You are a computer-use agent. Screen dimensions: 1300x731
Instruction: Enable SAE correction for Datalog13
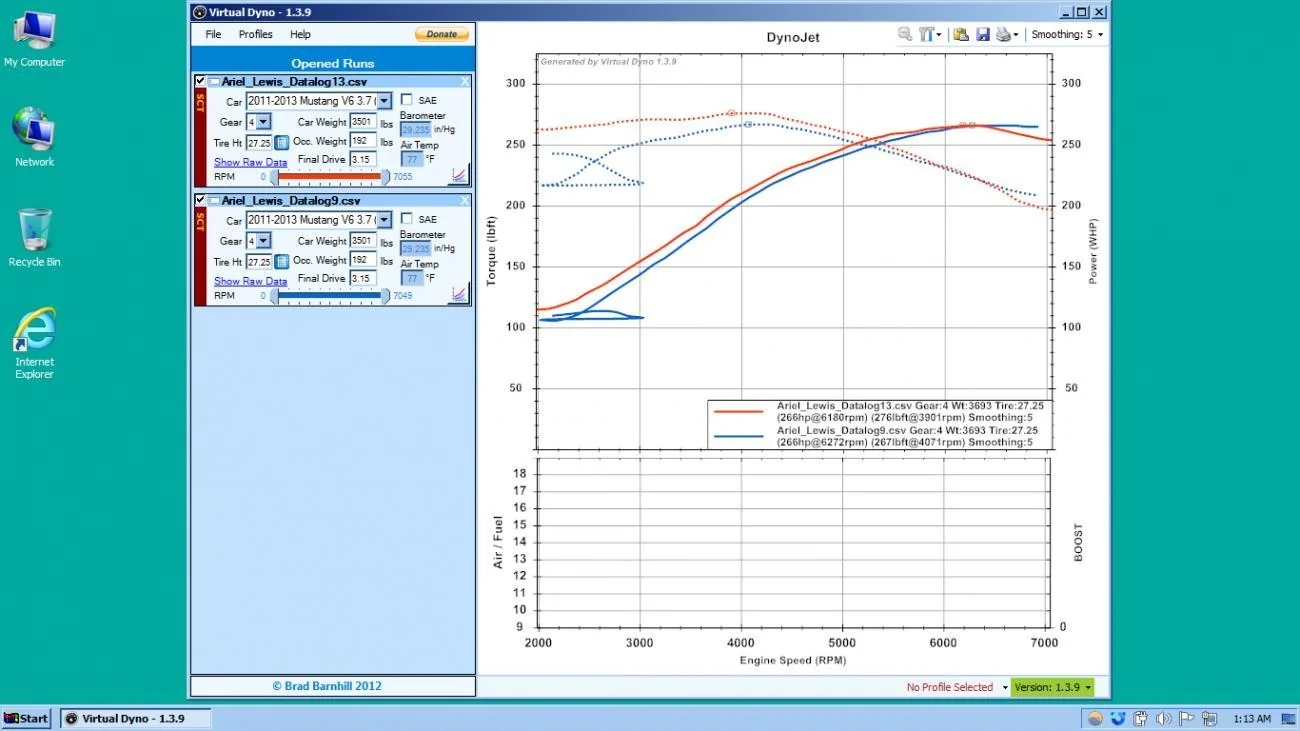point(407,100)
